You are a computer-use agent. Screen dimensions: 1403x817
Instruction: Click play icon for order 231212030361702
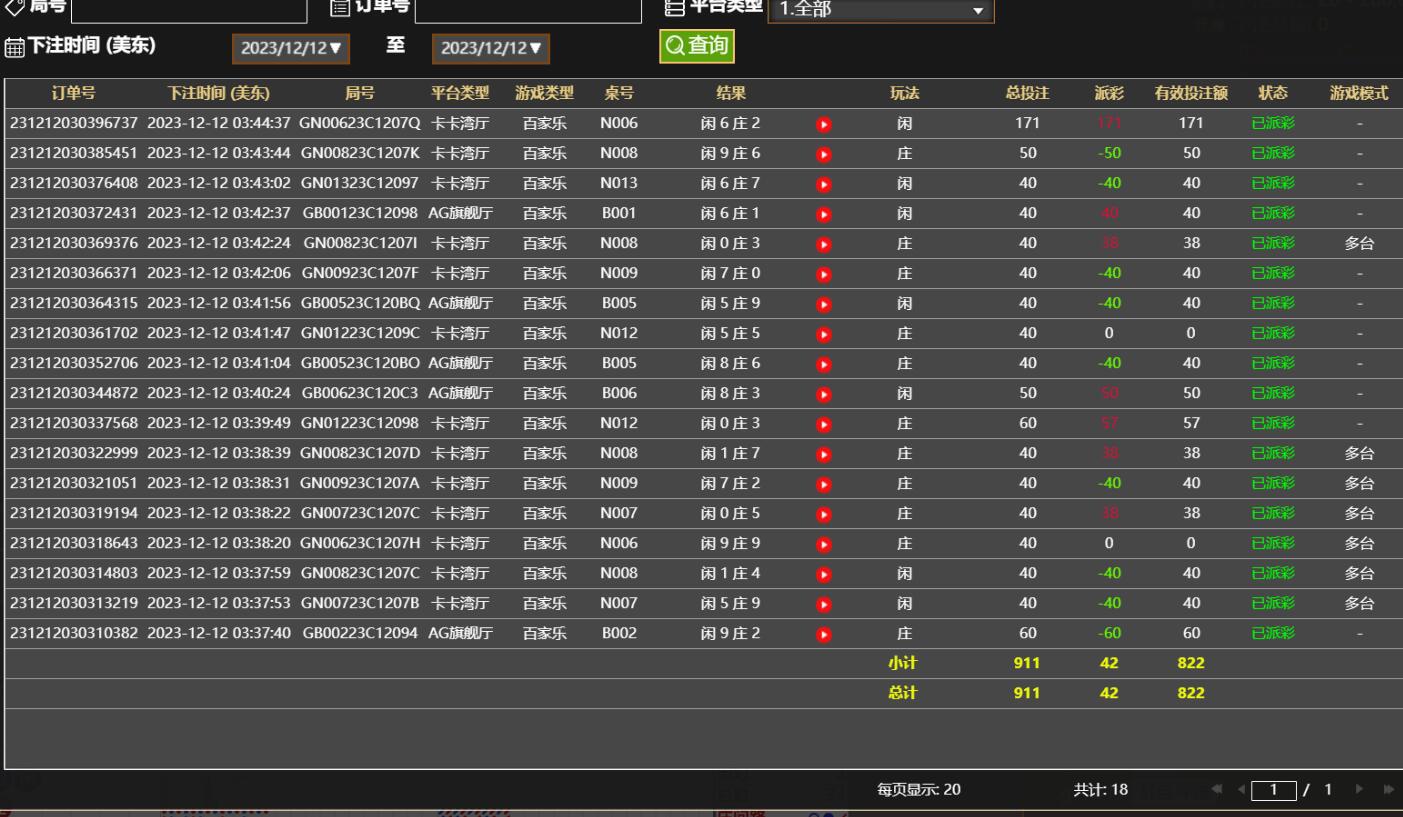pyautogui.click(x=824, y=334)
